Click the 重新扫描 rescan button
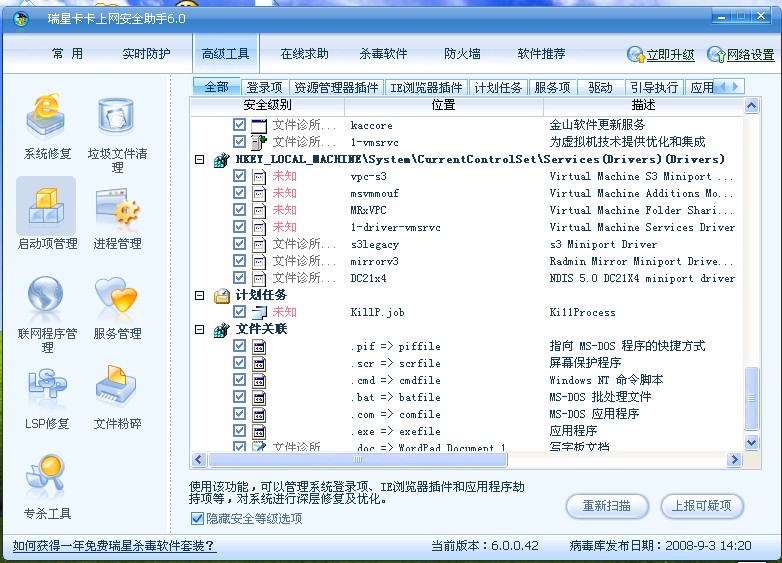Screen dimensions: 782x563 point(607,506)
